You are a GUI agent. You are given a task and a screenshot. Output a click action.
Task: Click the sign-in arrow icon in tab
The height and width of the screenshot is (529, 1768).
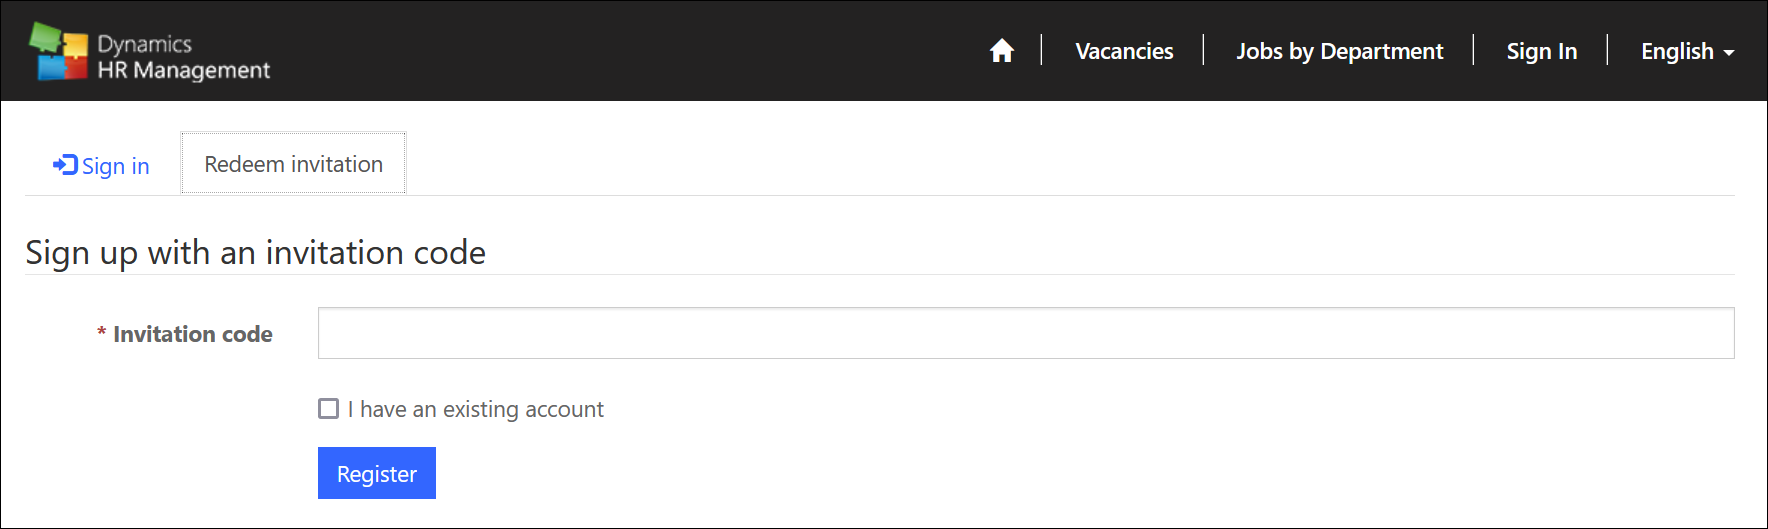click(x=65, y=165)
